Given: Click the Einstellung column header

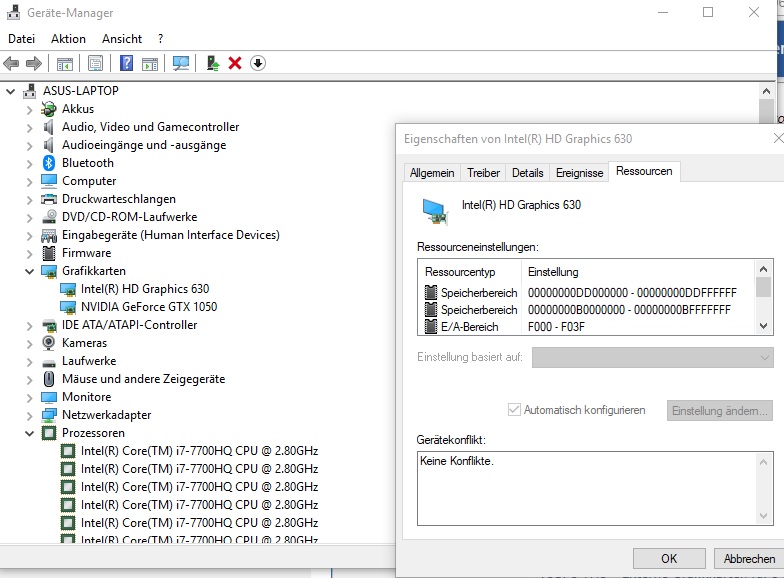Looking at the screenshot, I should [553, 272].
